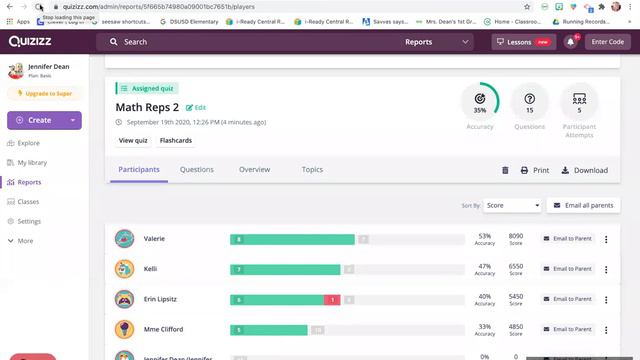
Task: Open more options for Kelli
Action: (606, 269)
